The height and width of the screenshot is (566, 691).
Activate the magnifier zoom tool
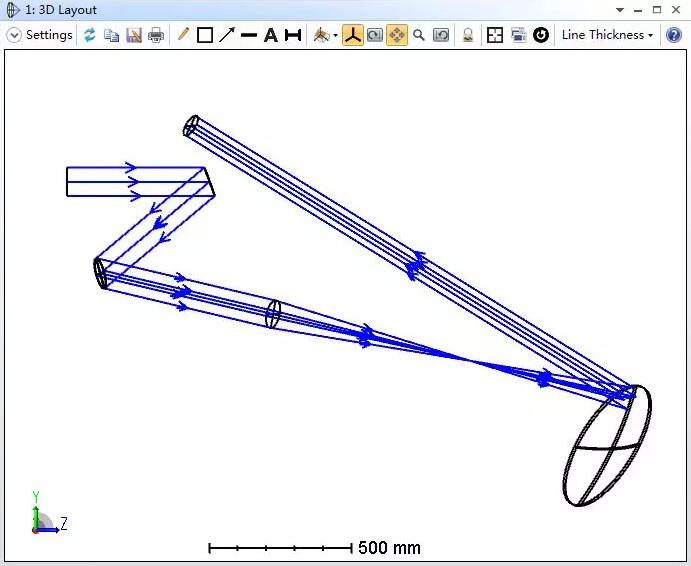pyautogui.click(x=419, y=35)
